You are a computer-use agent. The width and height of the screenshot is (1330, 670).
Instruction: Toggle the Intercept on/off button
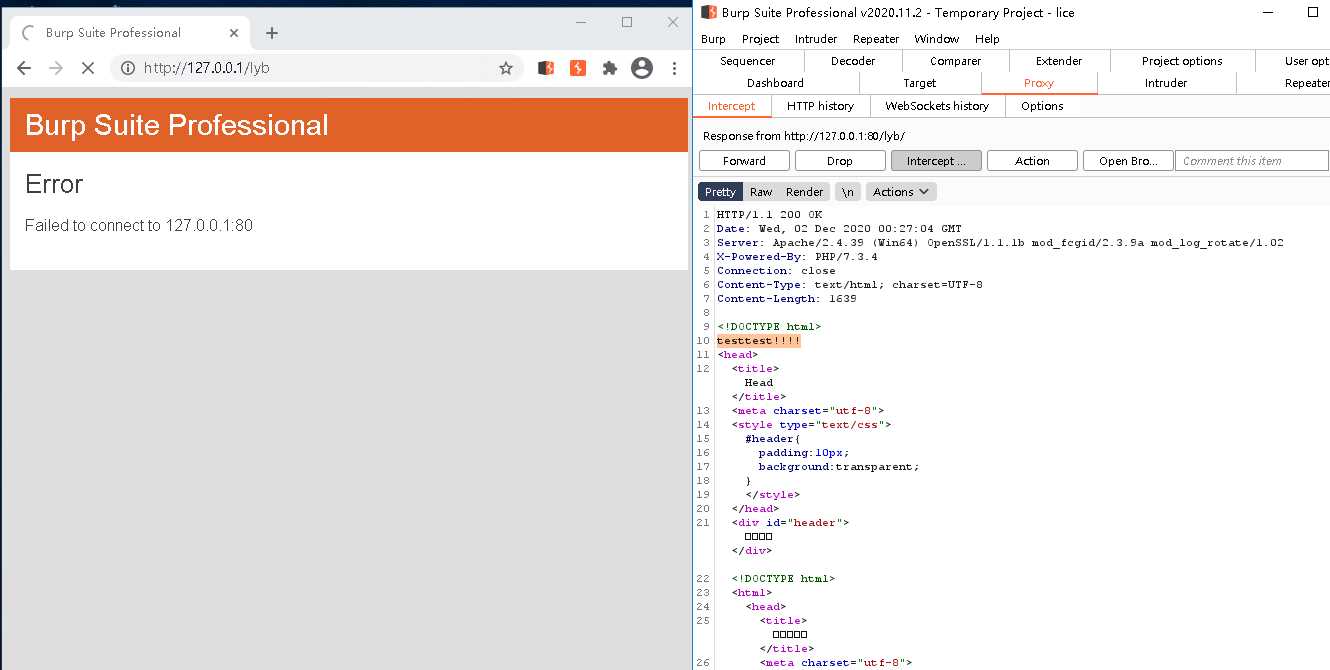click(x=936, y=161)
